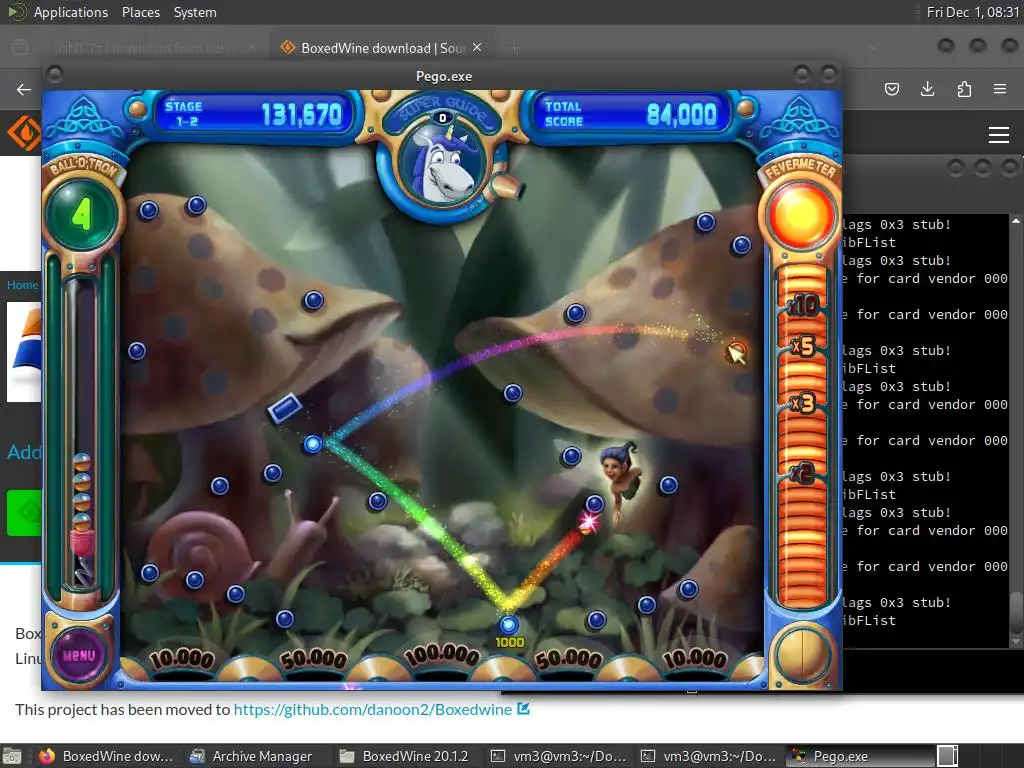Open the Firefox application hamburger menu
The height and width of the screenshot is (768, 1024).
(1000, 89)
